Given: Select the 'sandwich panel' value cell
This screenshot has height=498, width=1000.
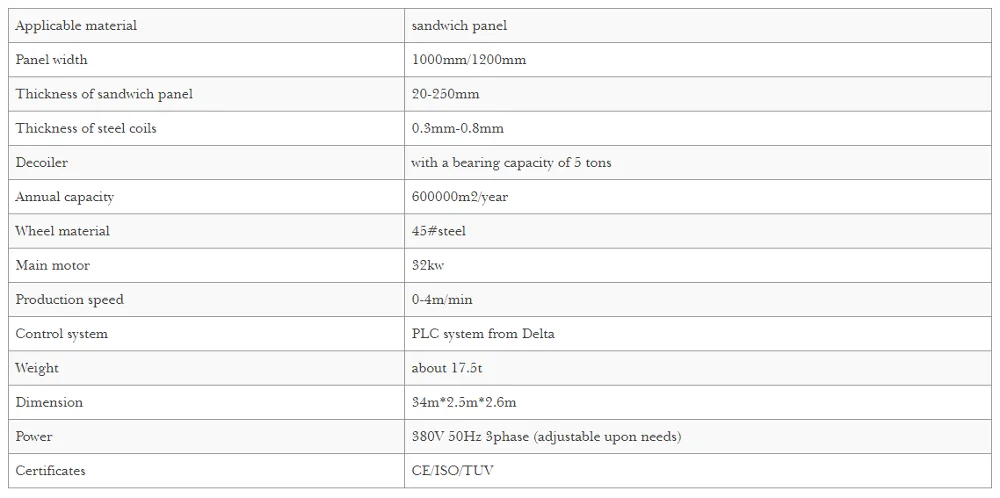Looking at the screenshot, I should [x=698, y=26].
